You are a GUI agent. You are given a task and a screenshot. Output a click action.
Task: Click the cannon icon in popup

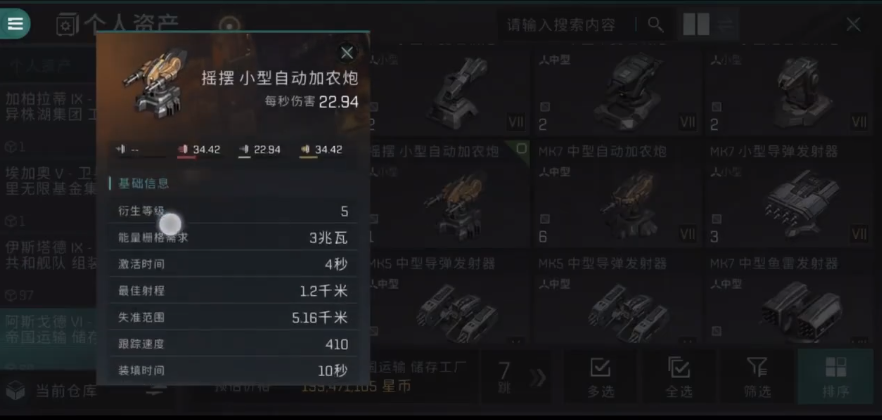tap(154, 83)
